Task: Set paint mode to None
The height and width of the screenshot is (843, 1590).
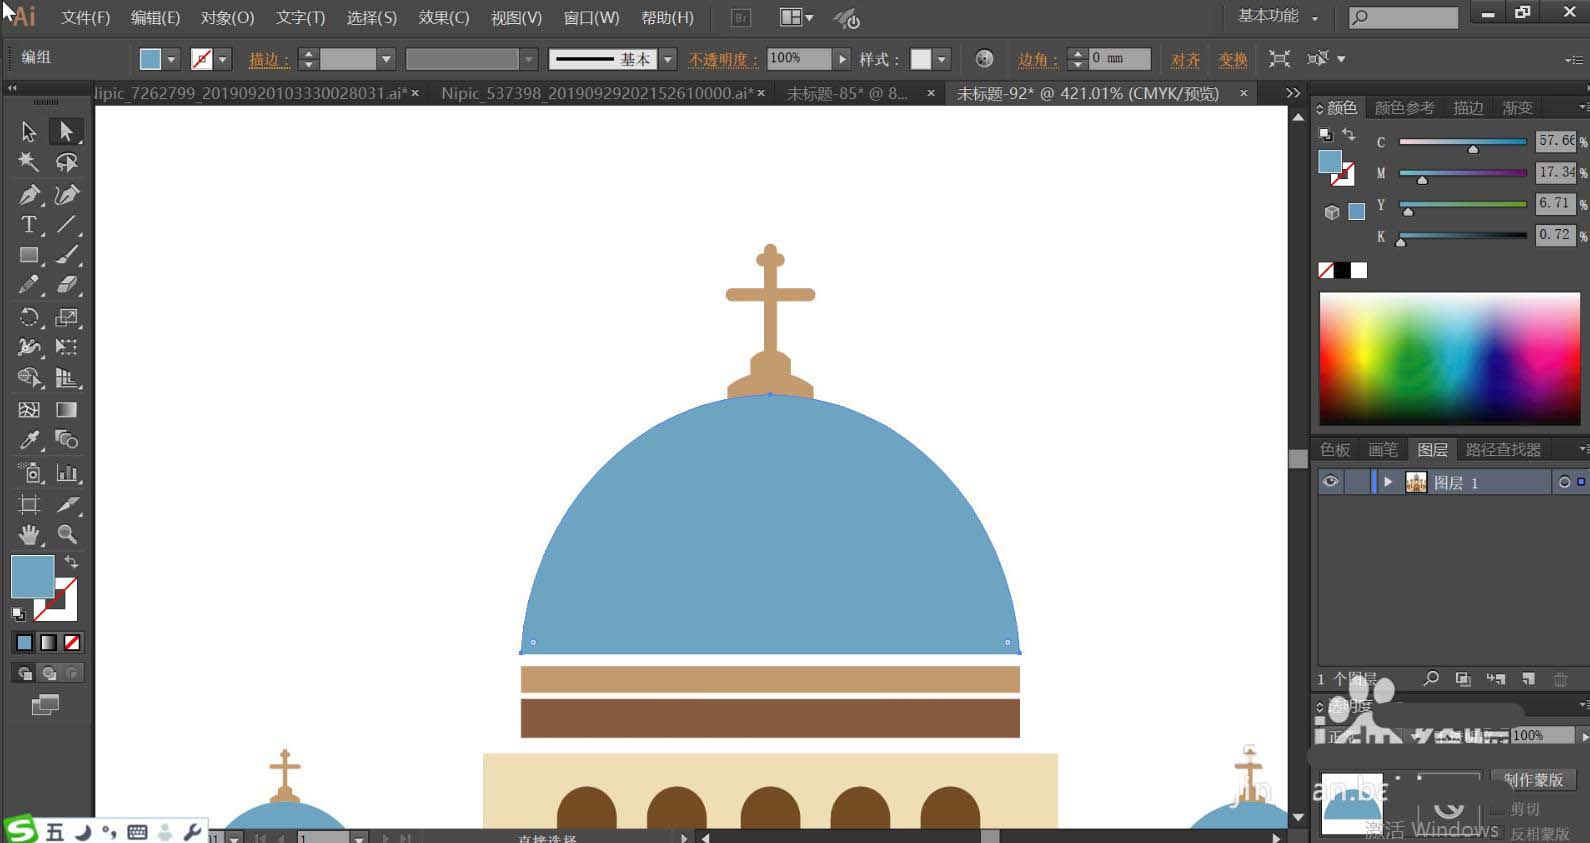Action: [x=72, y=643]
